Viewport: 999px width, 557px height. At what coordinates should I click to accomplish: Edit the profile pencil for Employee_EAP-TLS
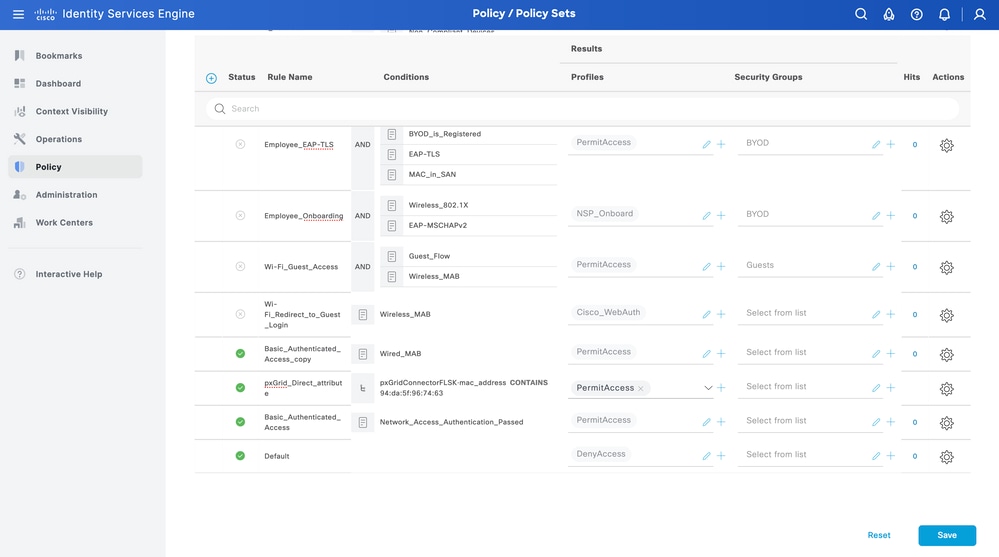tap(707, 145)
